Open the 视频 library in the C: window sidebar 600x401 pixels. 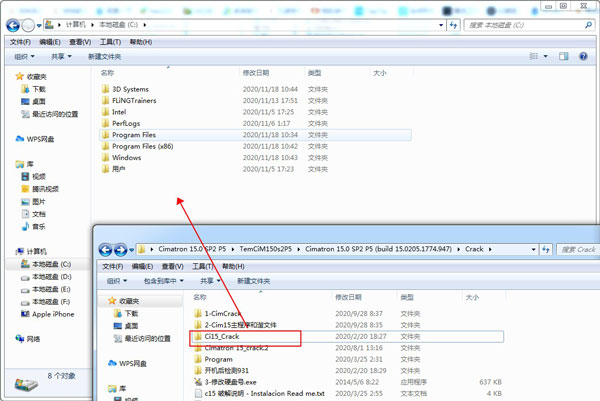[33, 176]
